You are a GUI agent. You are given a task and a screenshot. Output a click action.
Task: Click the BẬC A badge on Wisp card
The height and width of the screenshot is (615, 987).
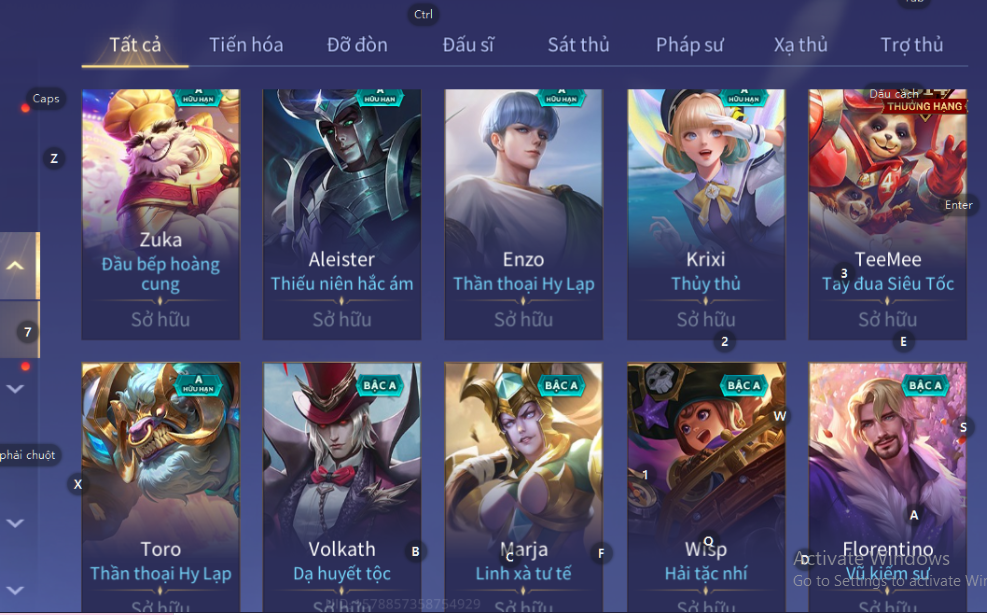(x=743, y=385)
